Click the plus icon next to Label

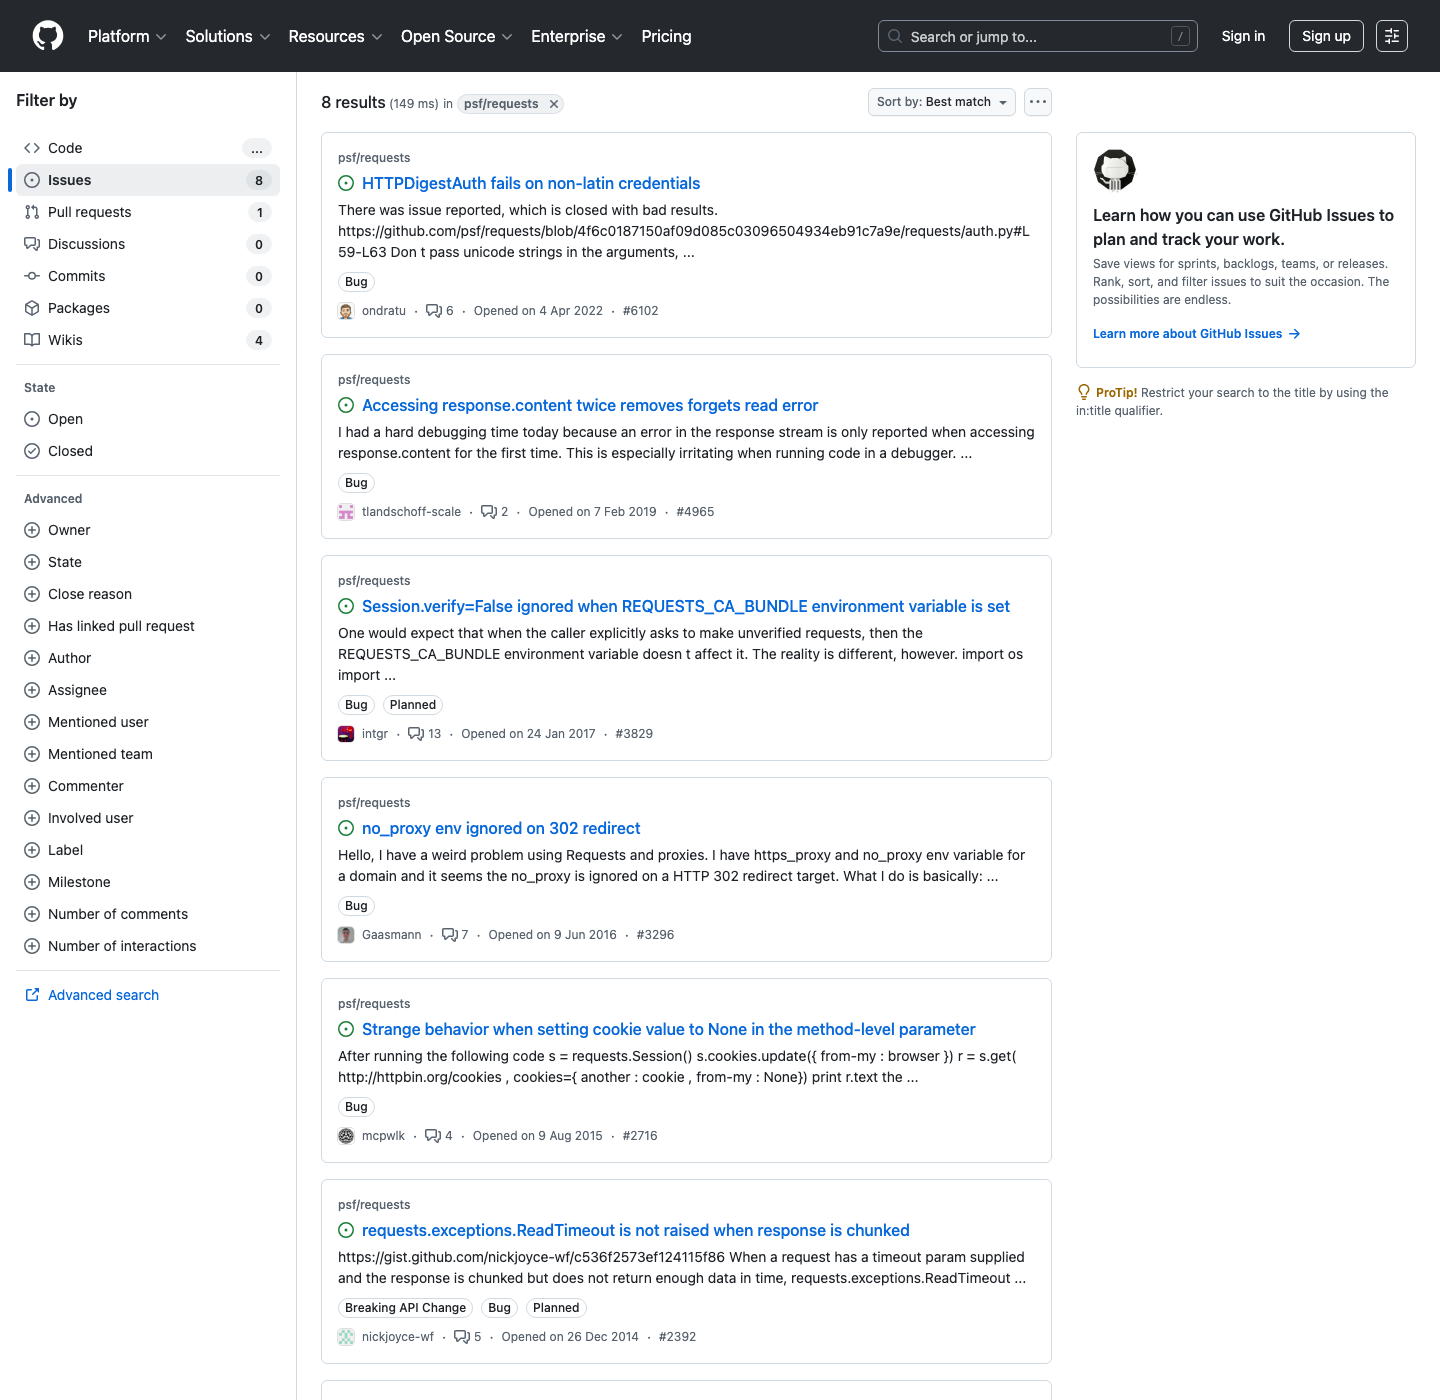tap(32, 850)
